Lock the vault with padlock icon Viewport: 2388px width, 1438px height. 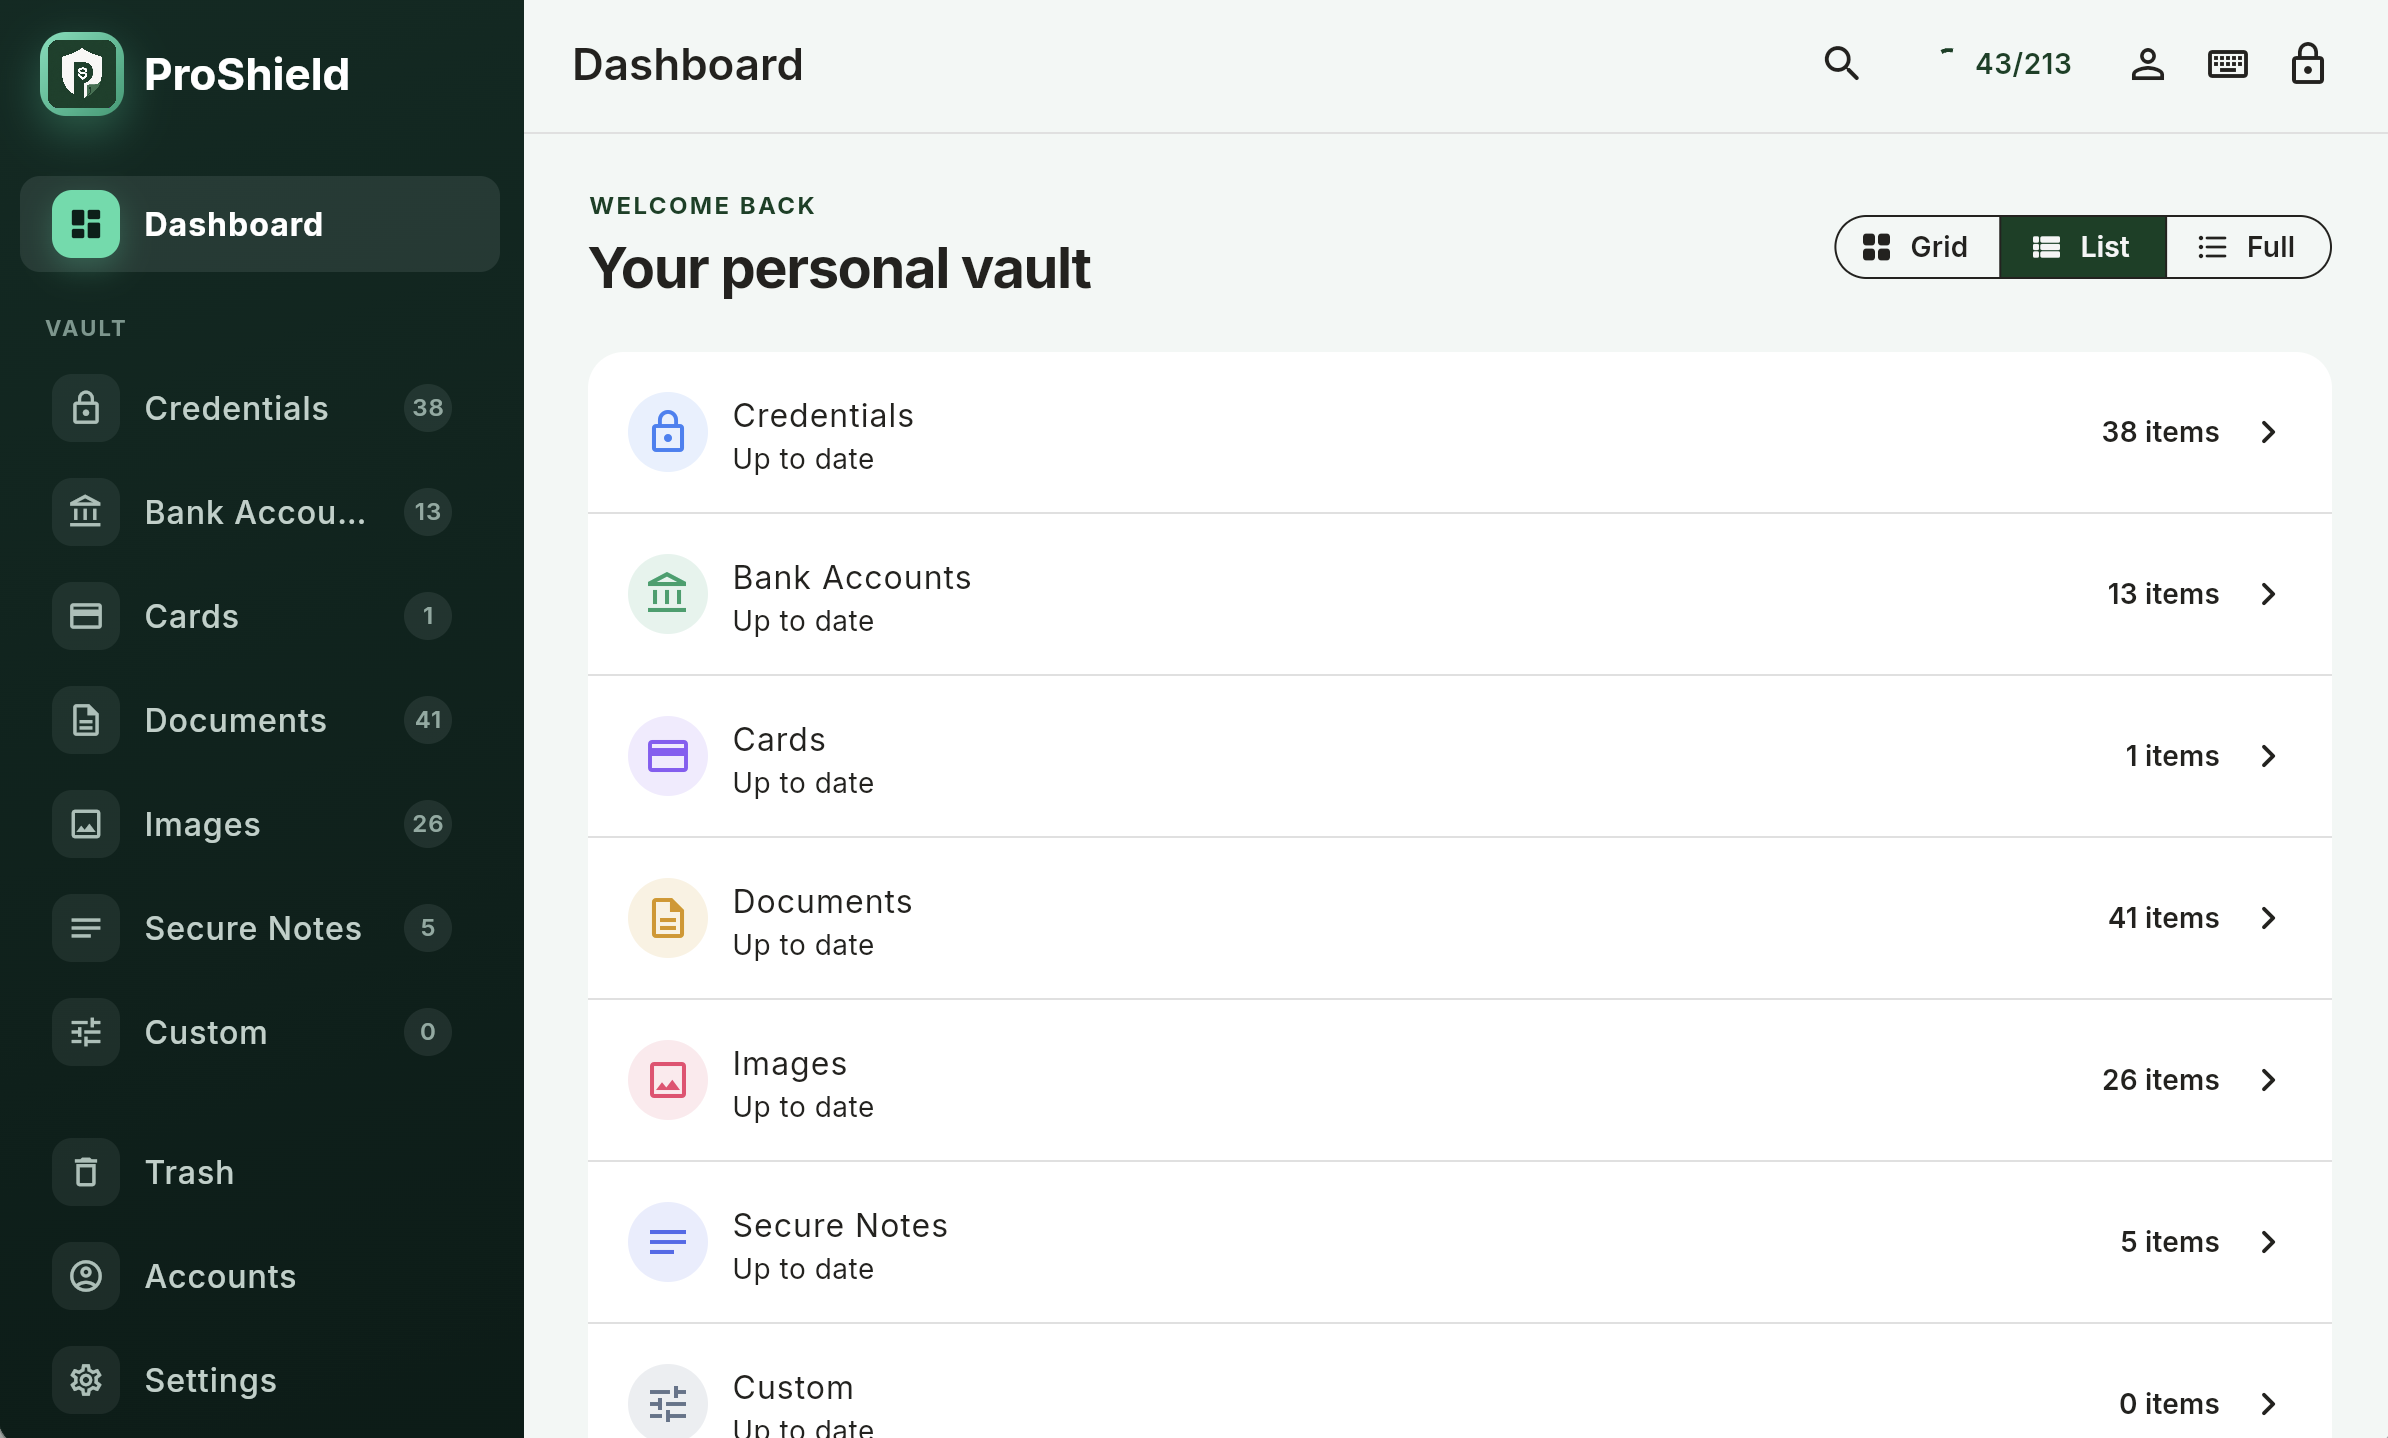pyautogui.click(x=2307, y=64)
